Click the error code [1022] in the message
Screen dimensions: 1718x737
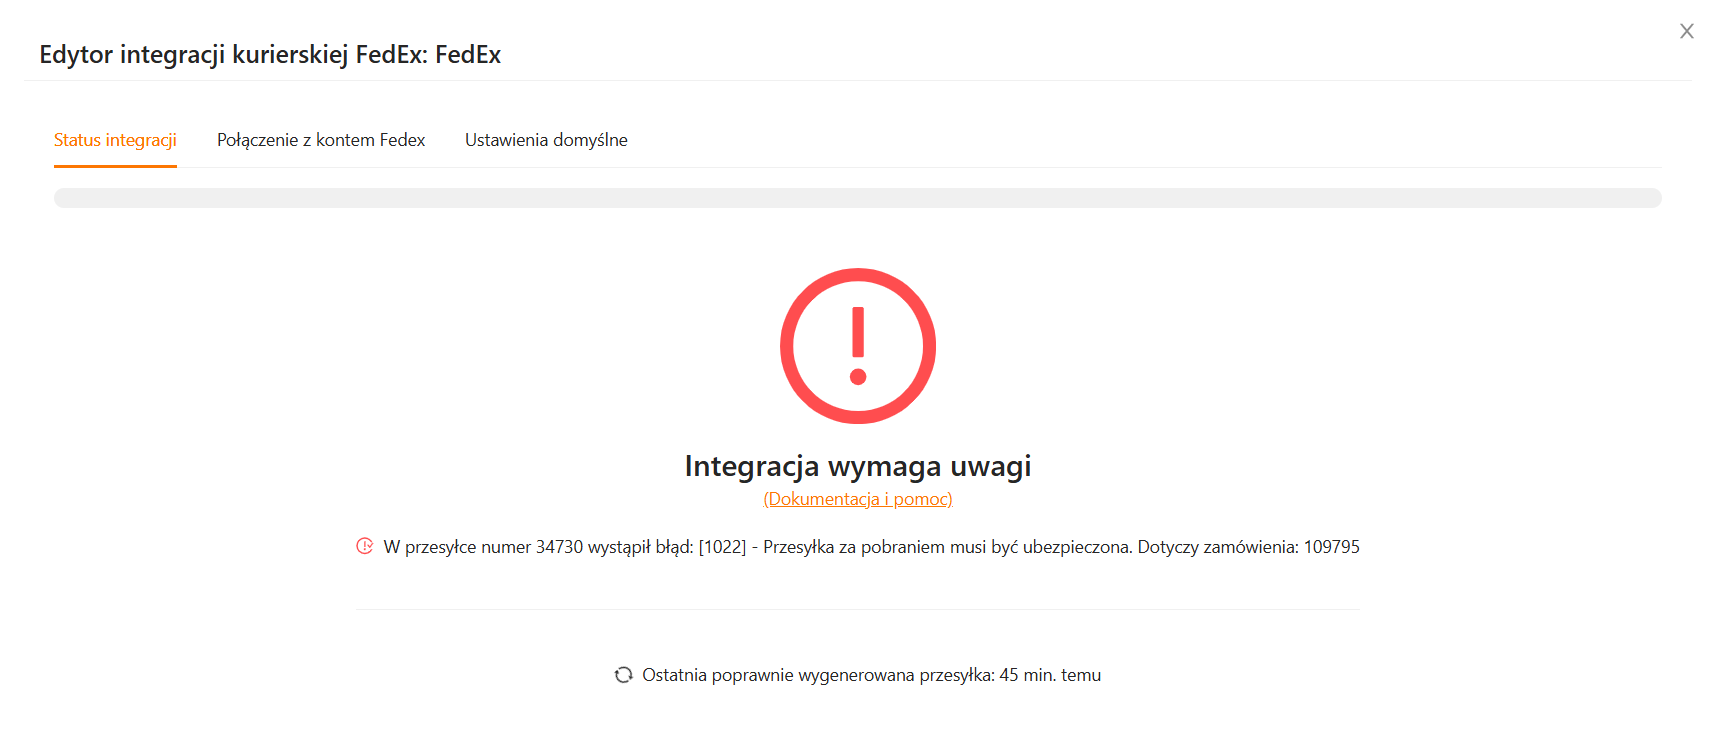pyautogui.click(x=722, y=547)
